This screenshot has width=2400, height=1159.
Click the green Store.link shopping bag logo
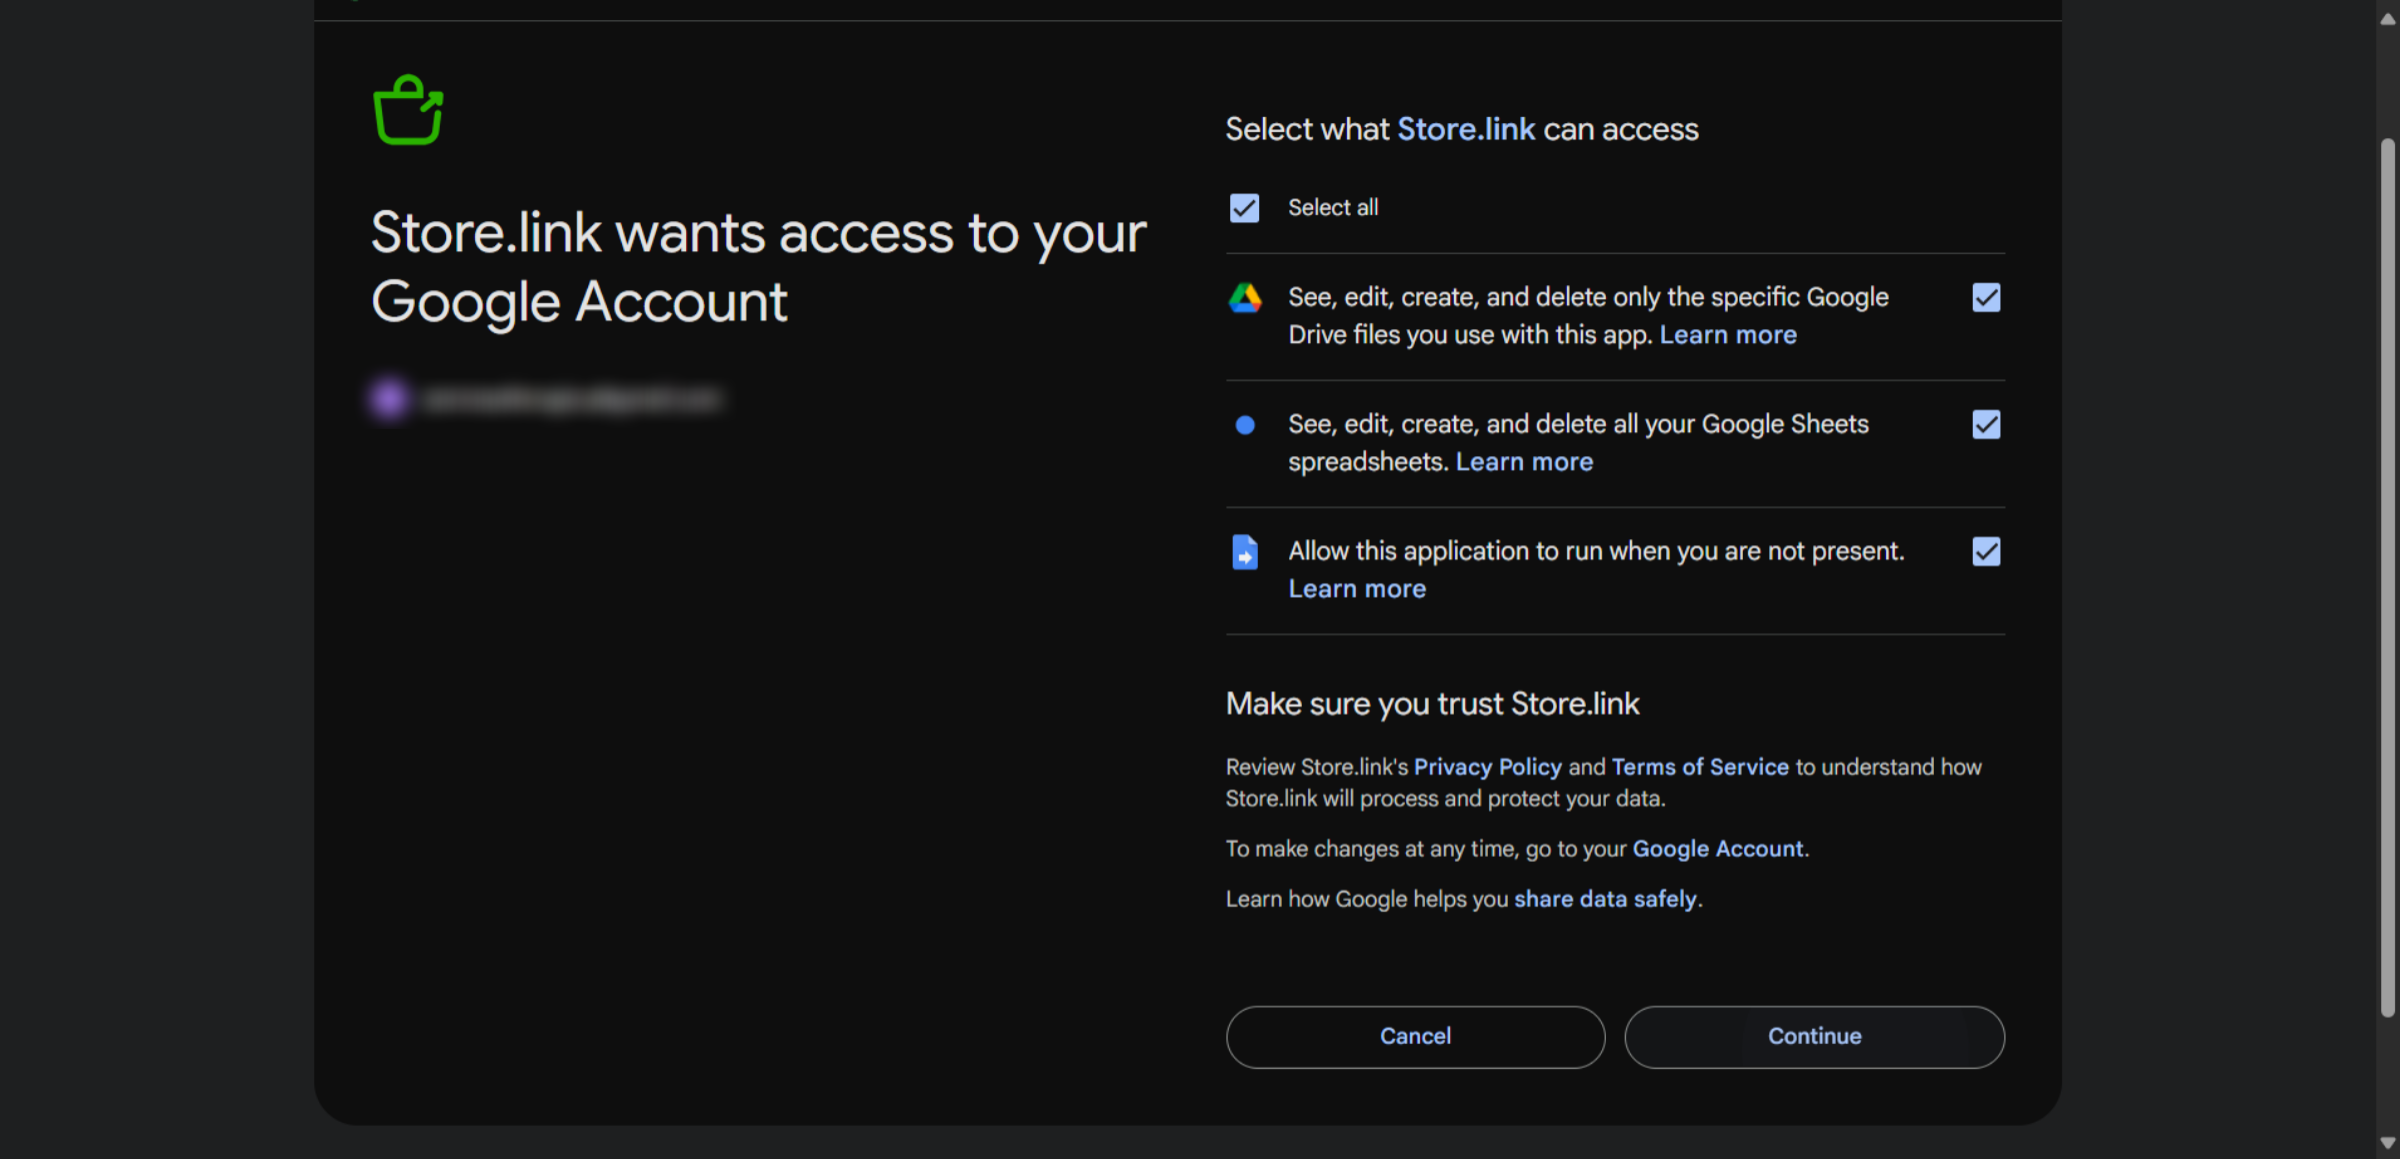point(407,108)
